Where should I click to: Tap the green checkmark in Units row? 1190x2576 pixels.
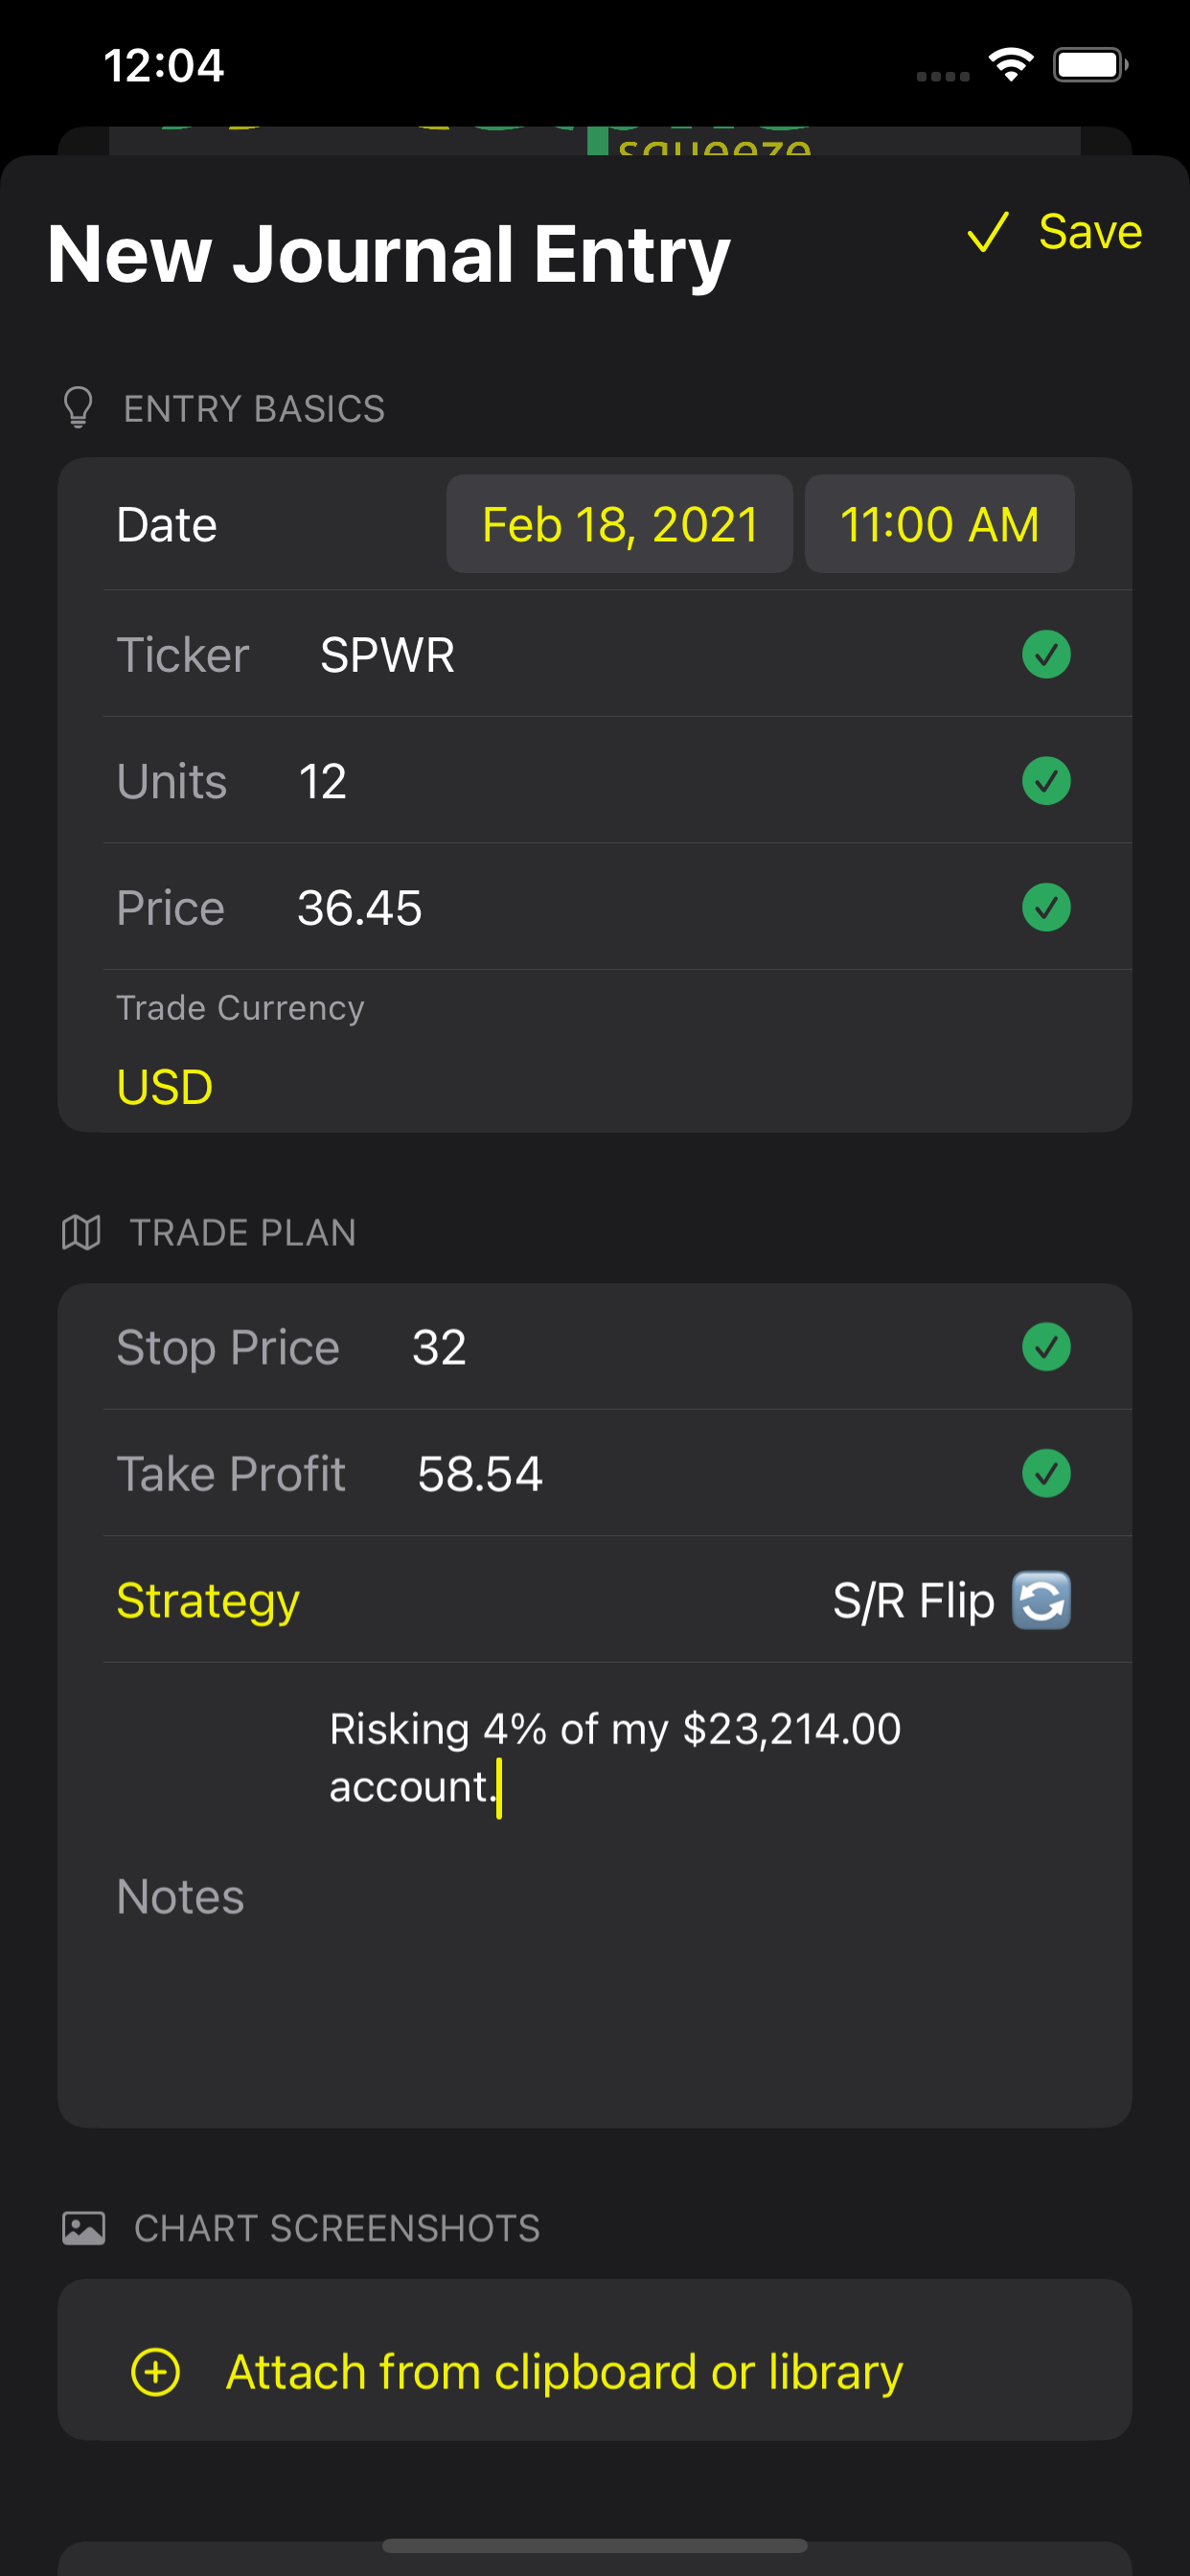(1046, 781)
